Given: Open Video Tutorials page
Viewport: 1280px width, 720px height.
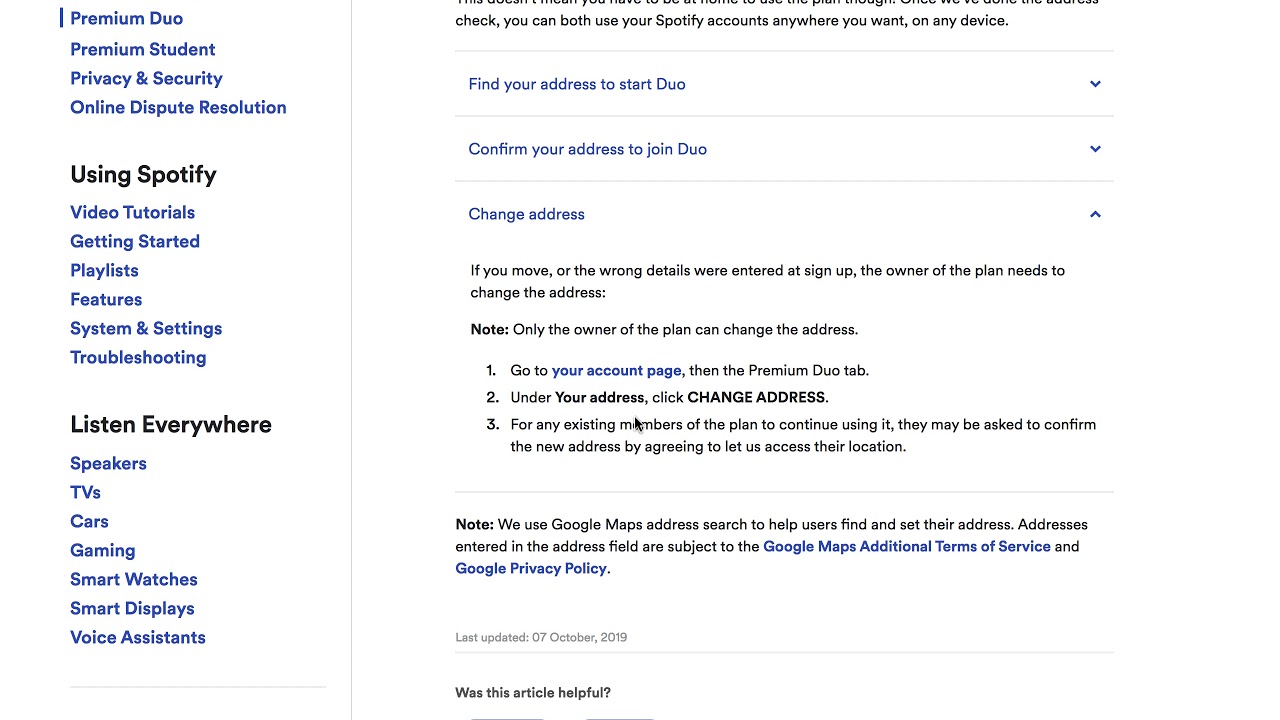Looking at the screenshot, I should click(x=132, y=212).
